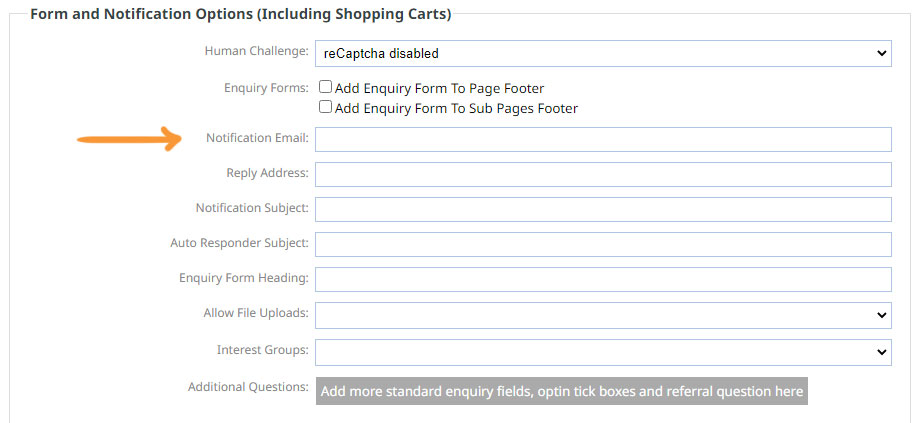Open the Human Challenge reCaptcha dropdown
The image size is (914, 423).
point(603,53)
